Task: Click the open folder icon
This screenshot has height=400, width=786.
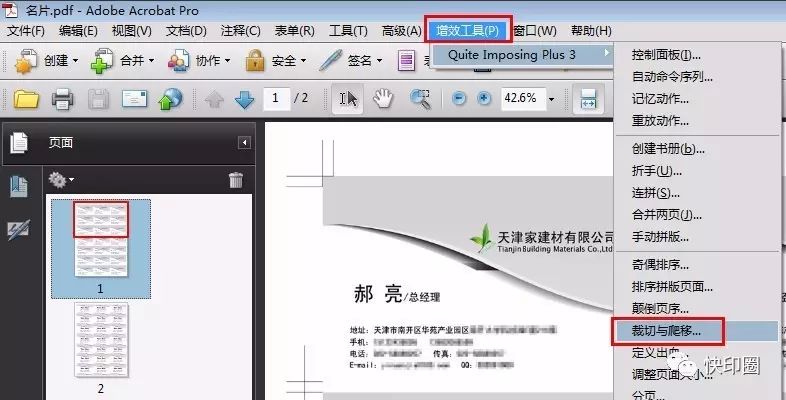Action: [26, 99]
